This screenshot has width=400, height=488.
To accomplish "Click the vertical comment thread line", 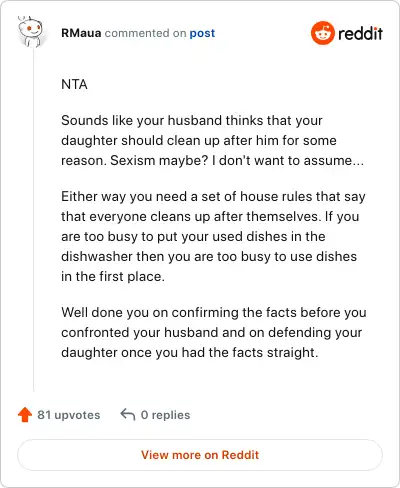I will (34, 220).
